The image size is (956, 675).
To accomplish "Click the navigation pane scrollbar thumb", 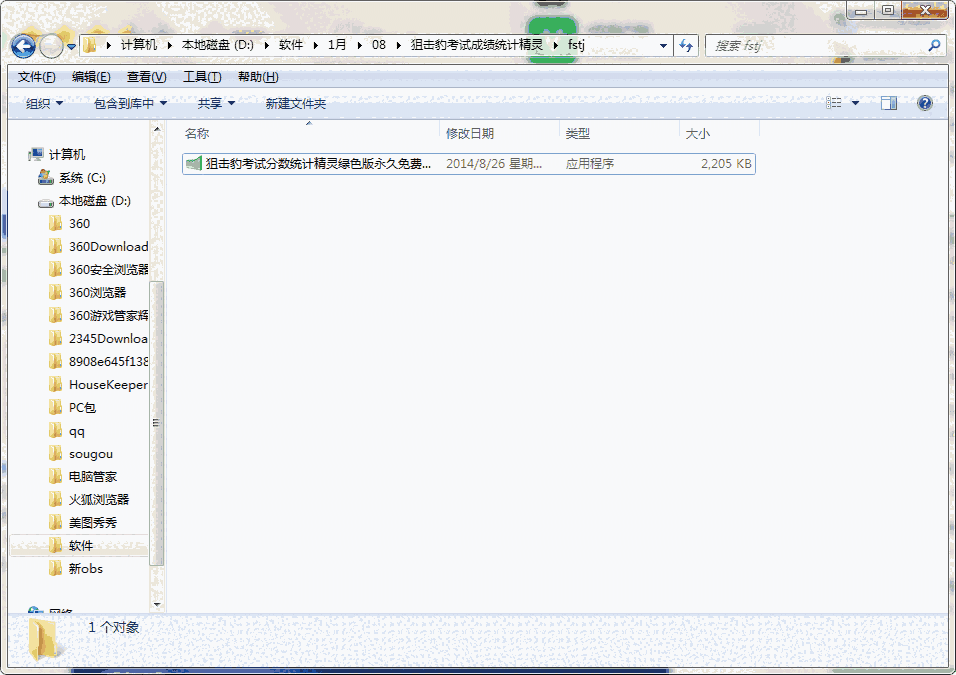I will [157, 423].
